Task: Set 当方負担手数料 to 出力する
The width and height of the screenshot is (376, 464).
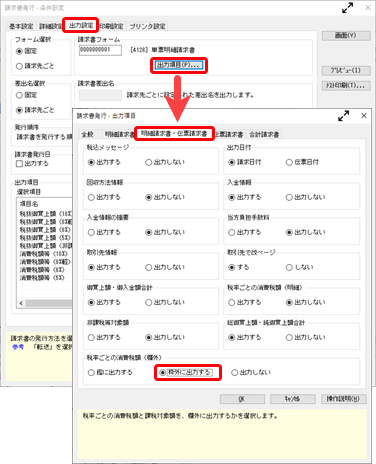Action: [245, 232]
